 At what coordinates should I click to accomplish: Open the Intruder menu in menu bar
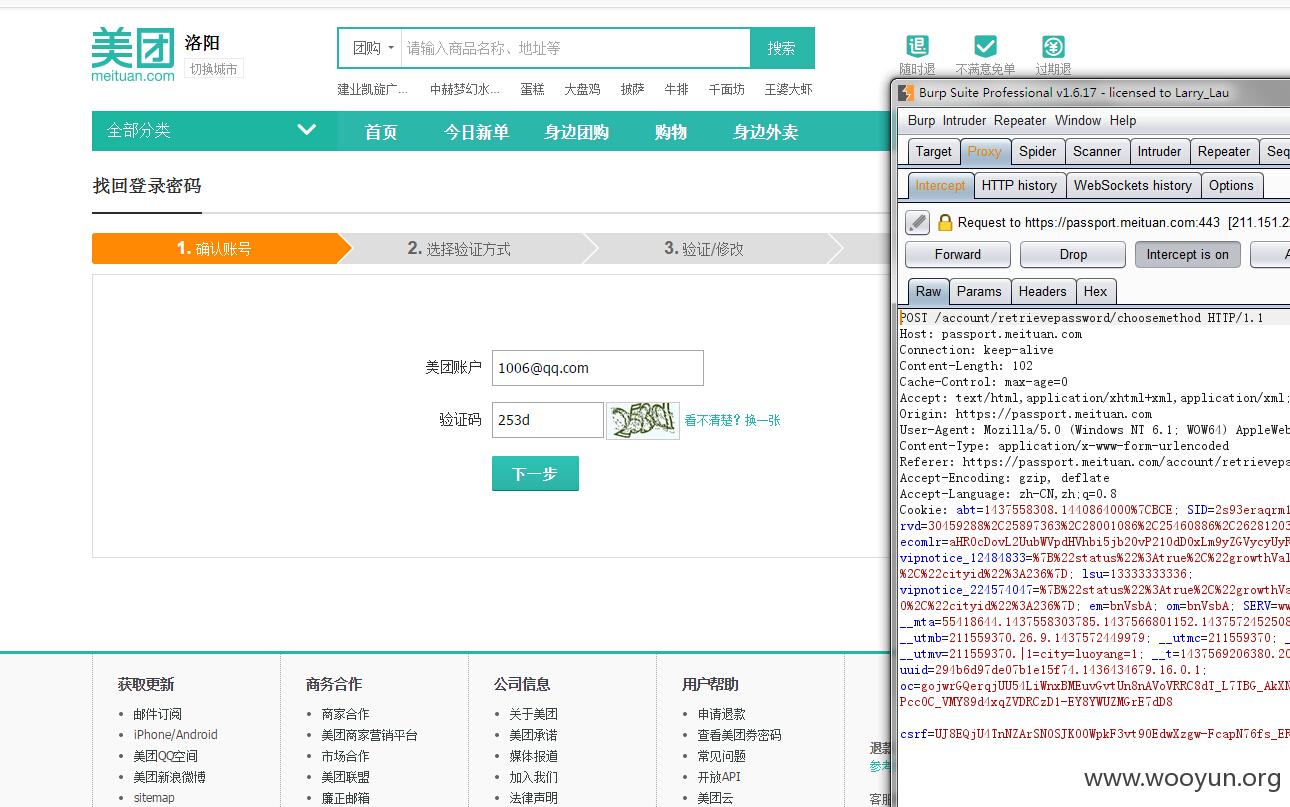pyautogui.click(x=964, y=120)
